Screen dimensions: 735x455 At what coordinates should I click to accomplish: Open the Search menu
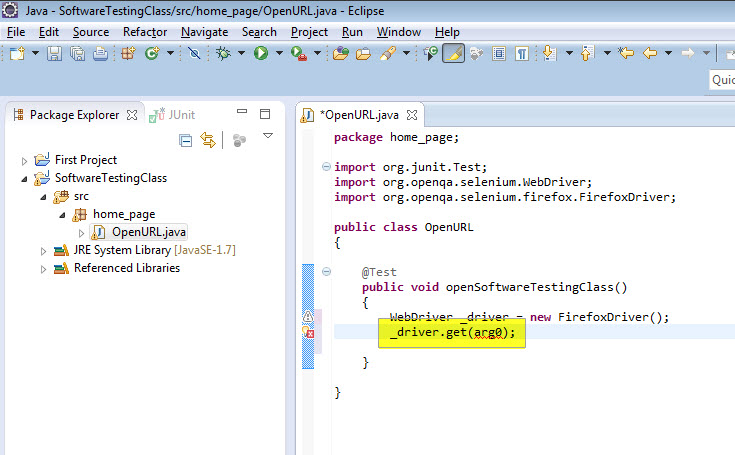coord(259,32)
